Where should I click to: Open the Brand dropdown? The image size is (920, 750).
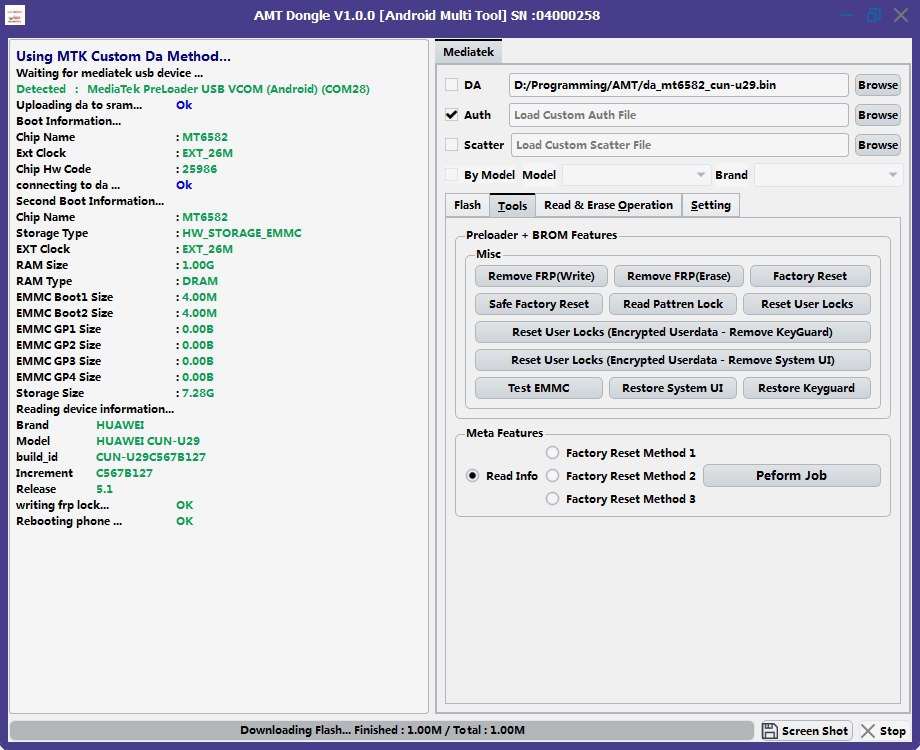[x=828, y=175]
